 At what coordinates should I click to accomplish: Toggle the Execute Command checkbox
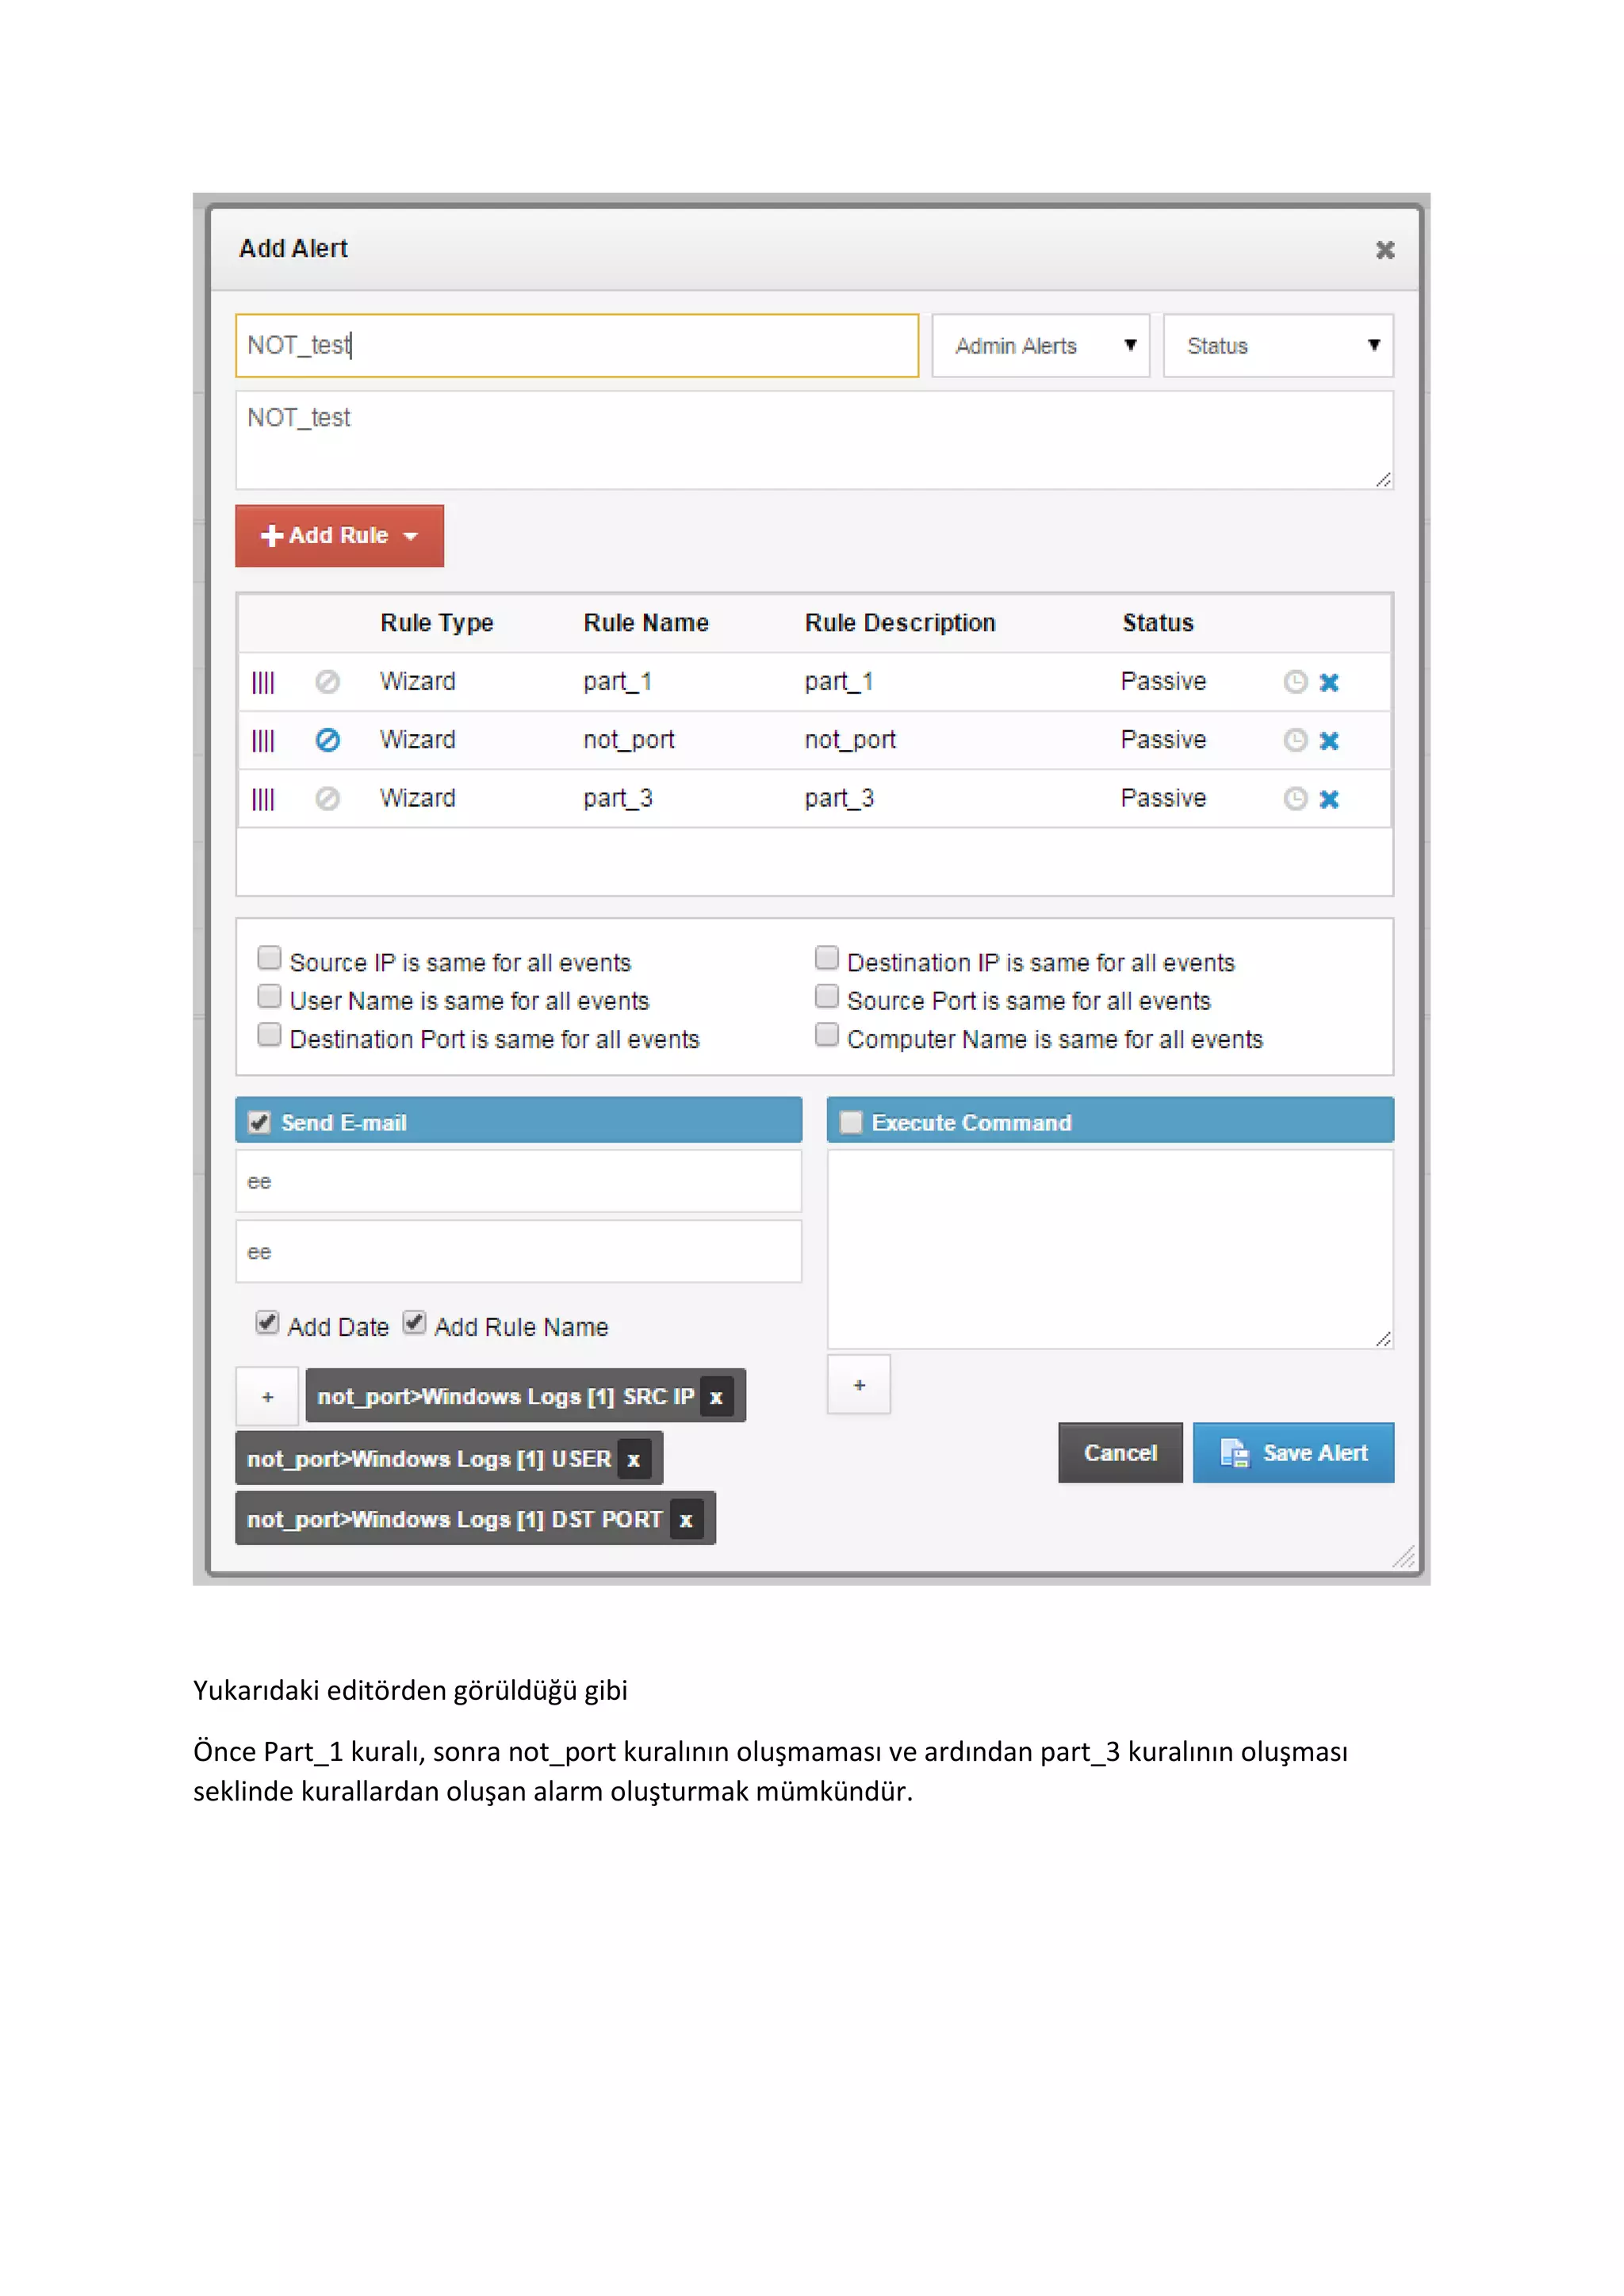851,1122
